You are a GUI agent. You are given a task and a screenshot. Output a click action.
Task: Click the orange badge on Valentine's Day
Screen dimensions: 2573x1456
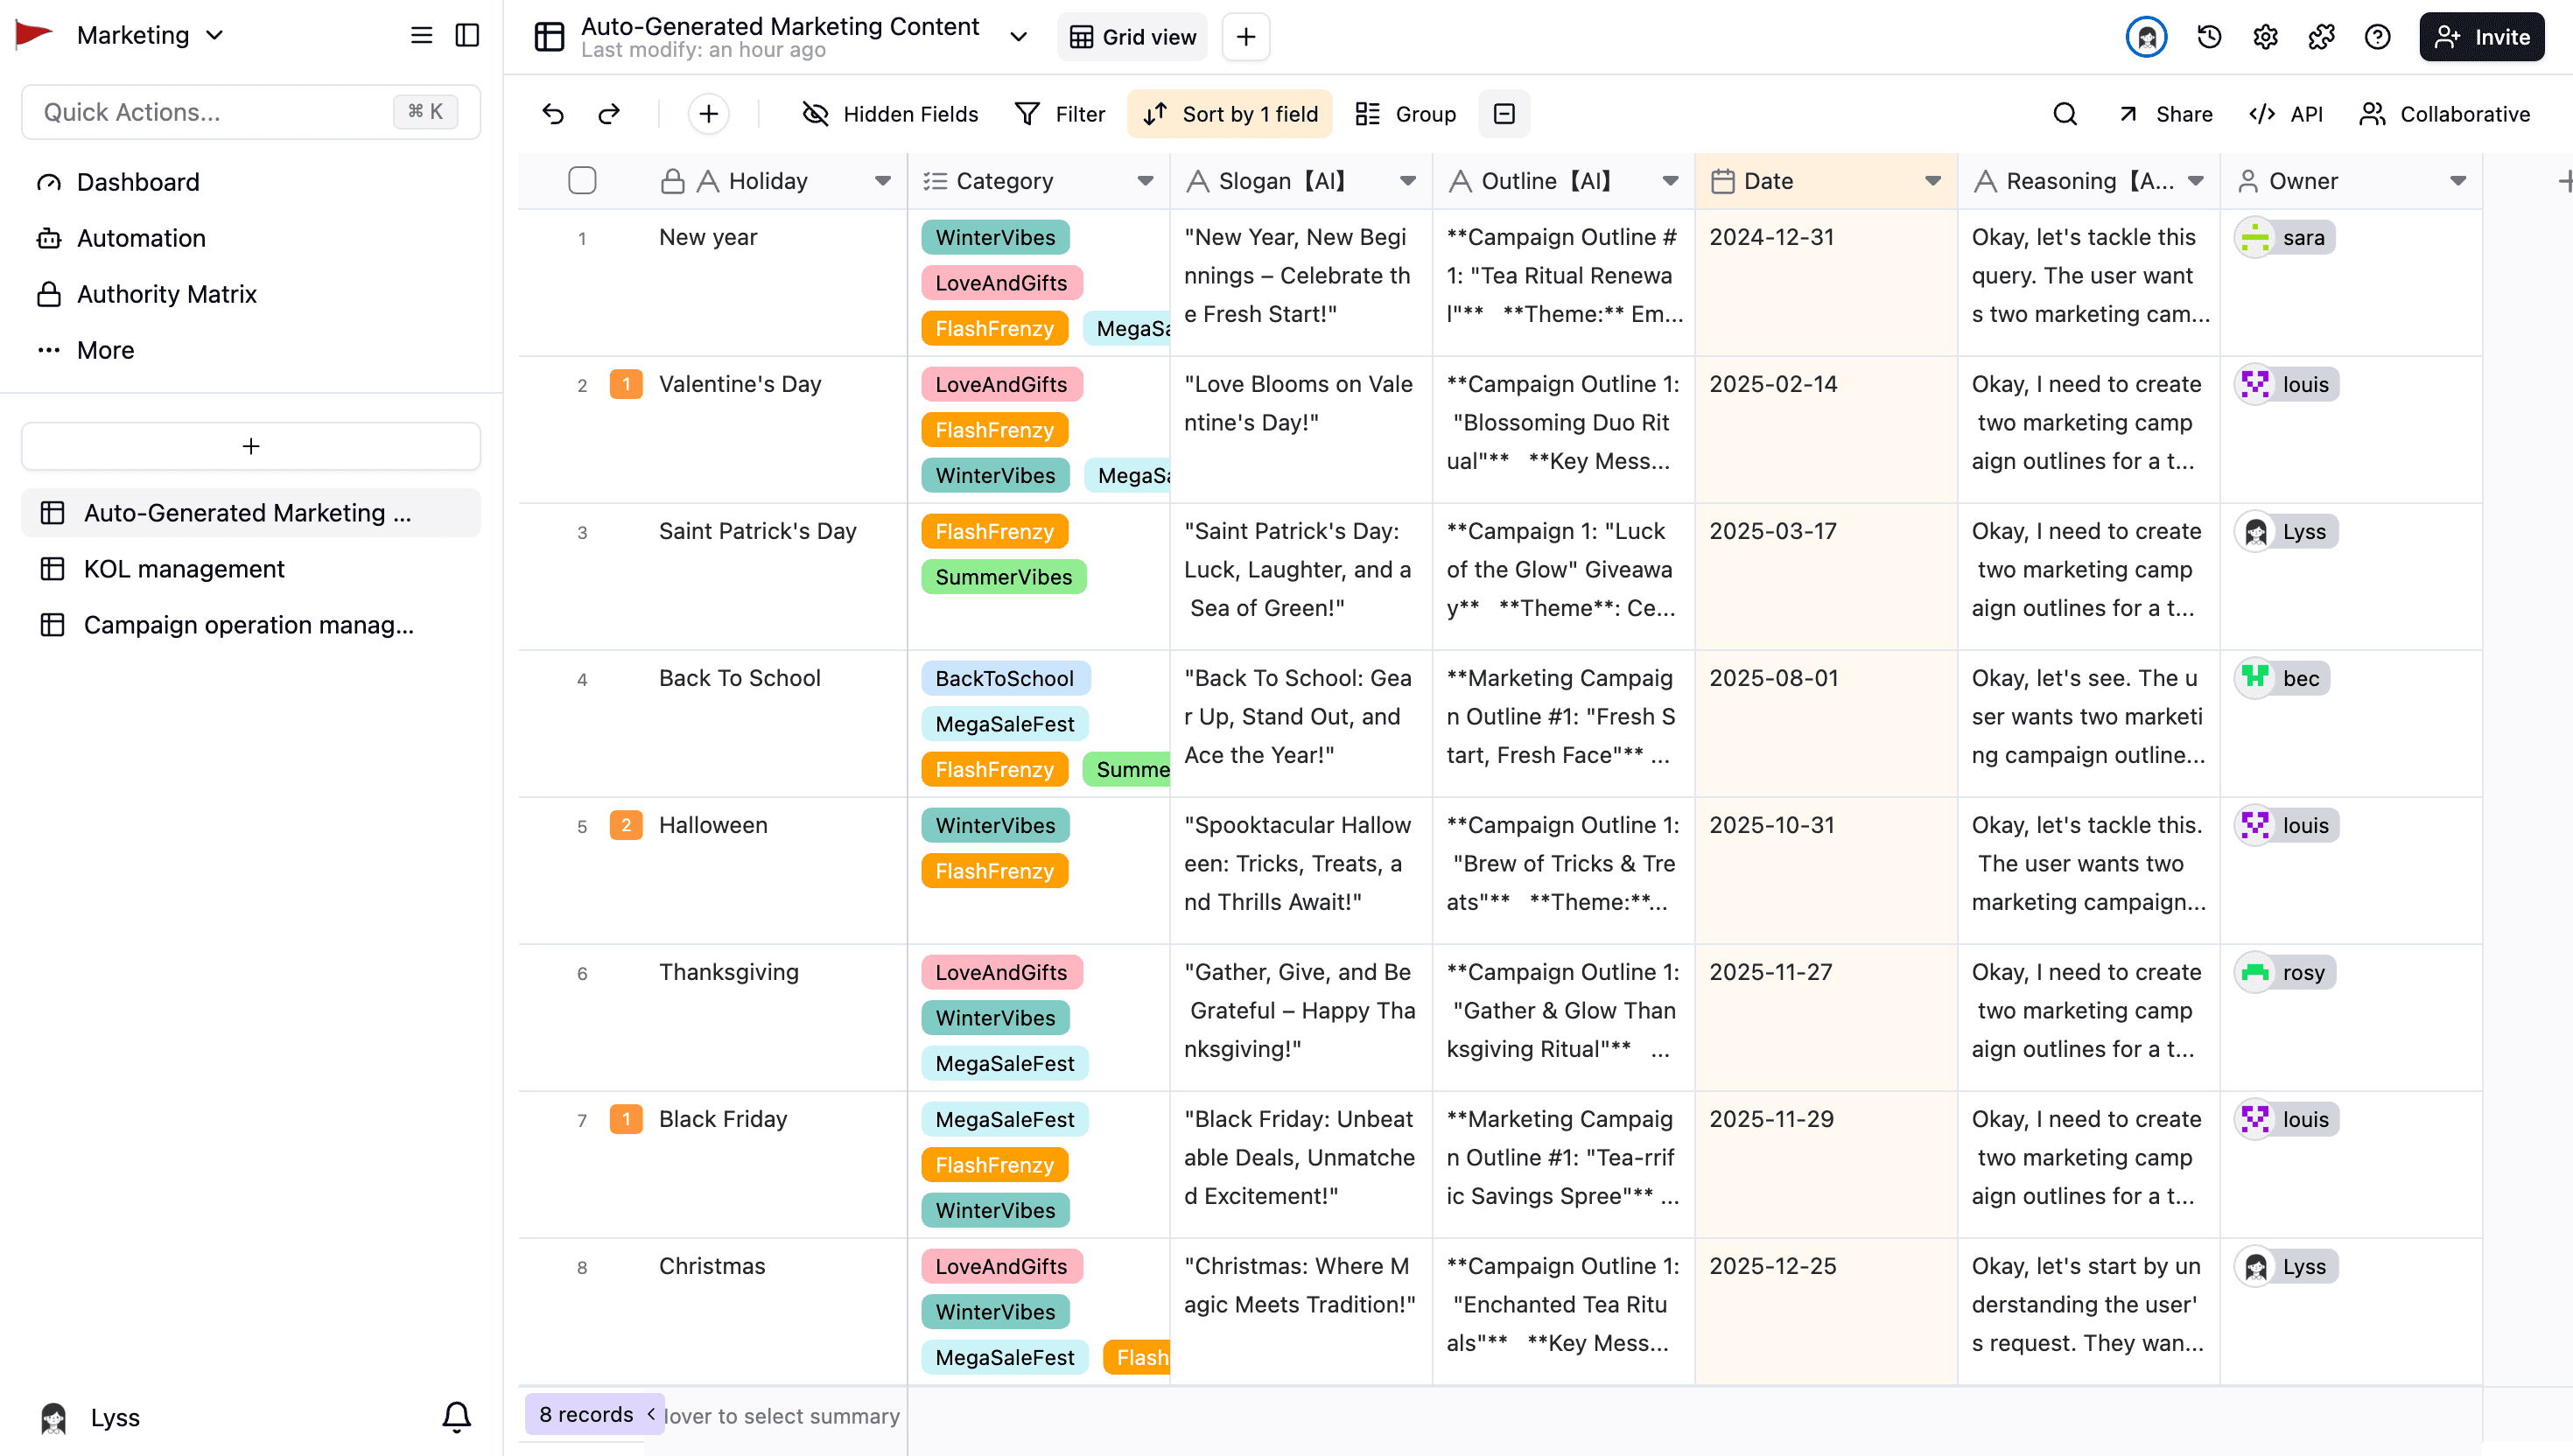(x=626, y=384)
